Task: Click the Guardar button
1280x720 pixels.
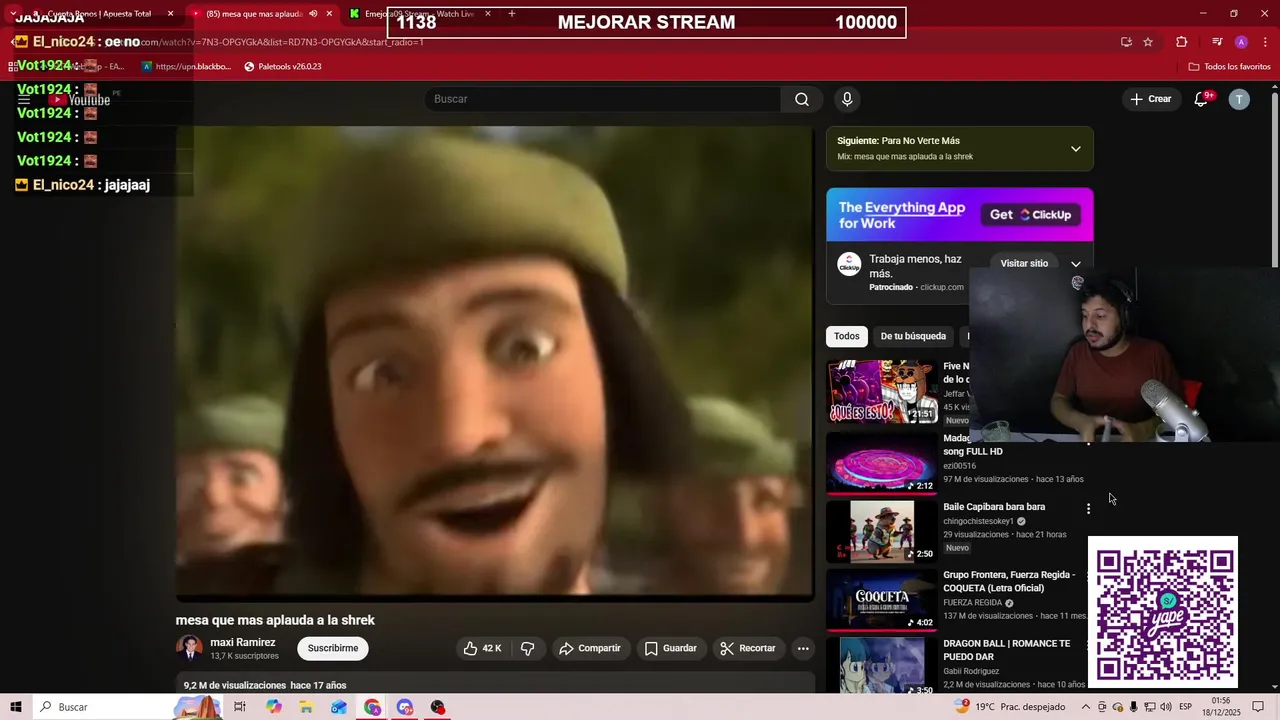Action: click(x=670, y=648)
